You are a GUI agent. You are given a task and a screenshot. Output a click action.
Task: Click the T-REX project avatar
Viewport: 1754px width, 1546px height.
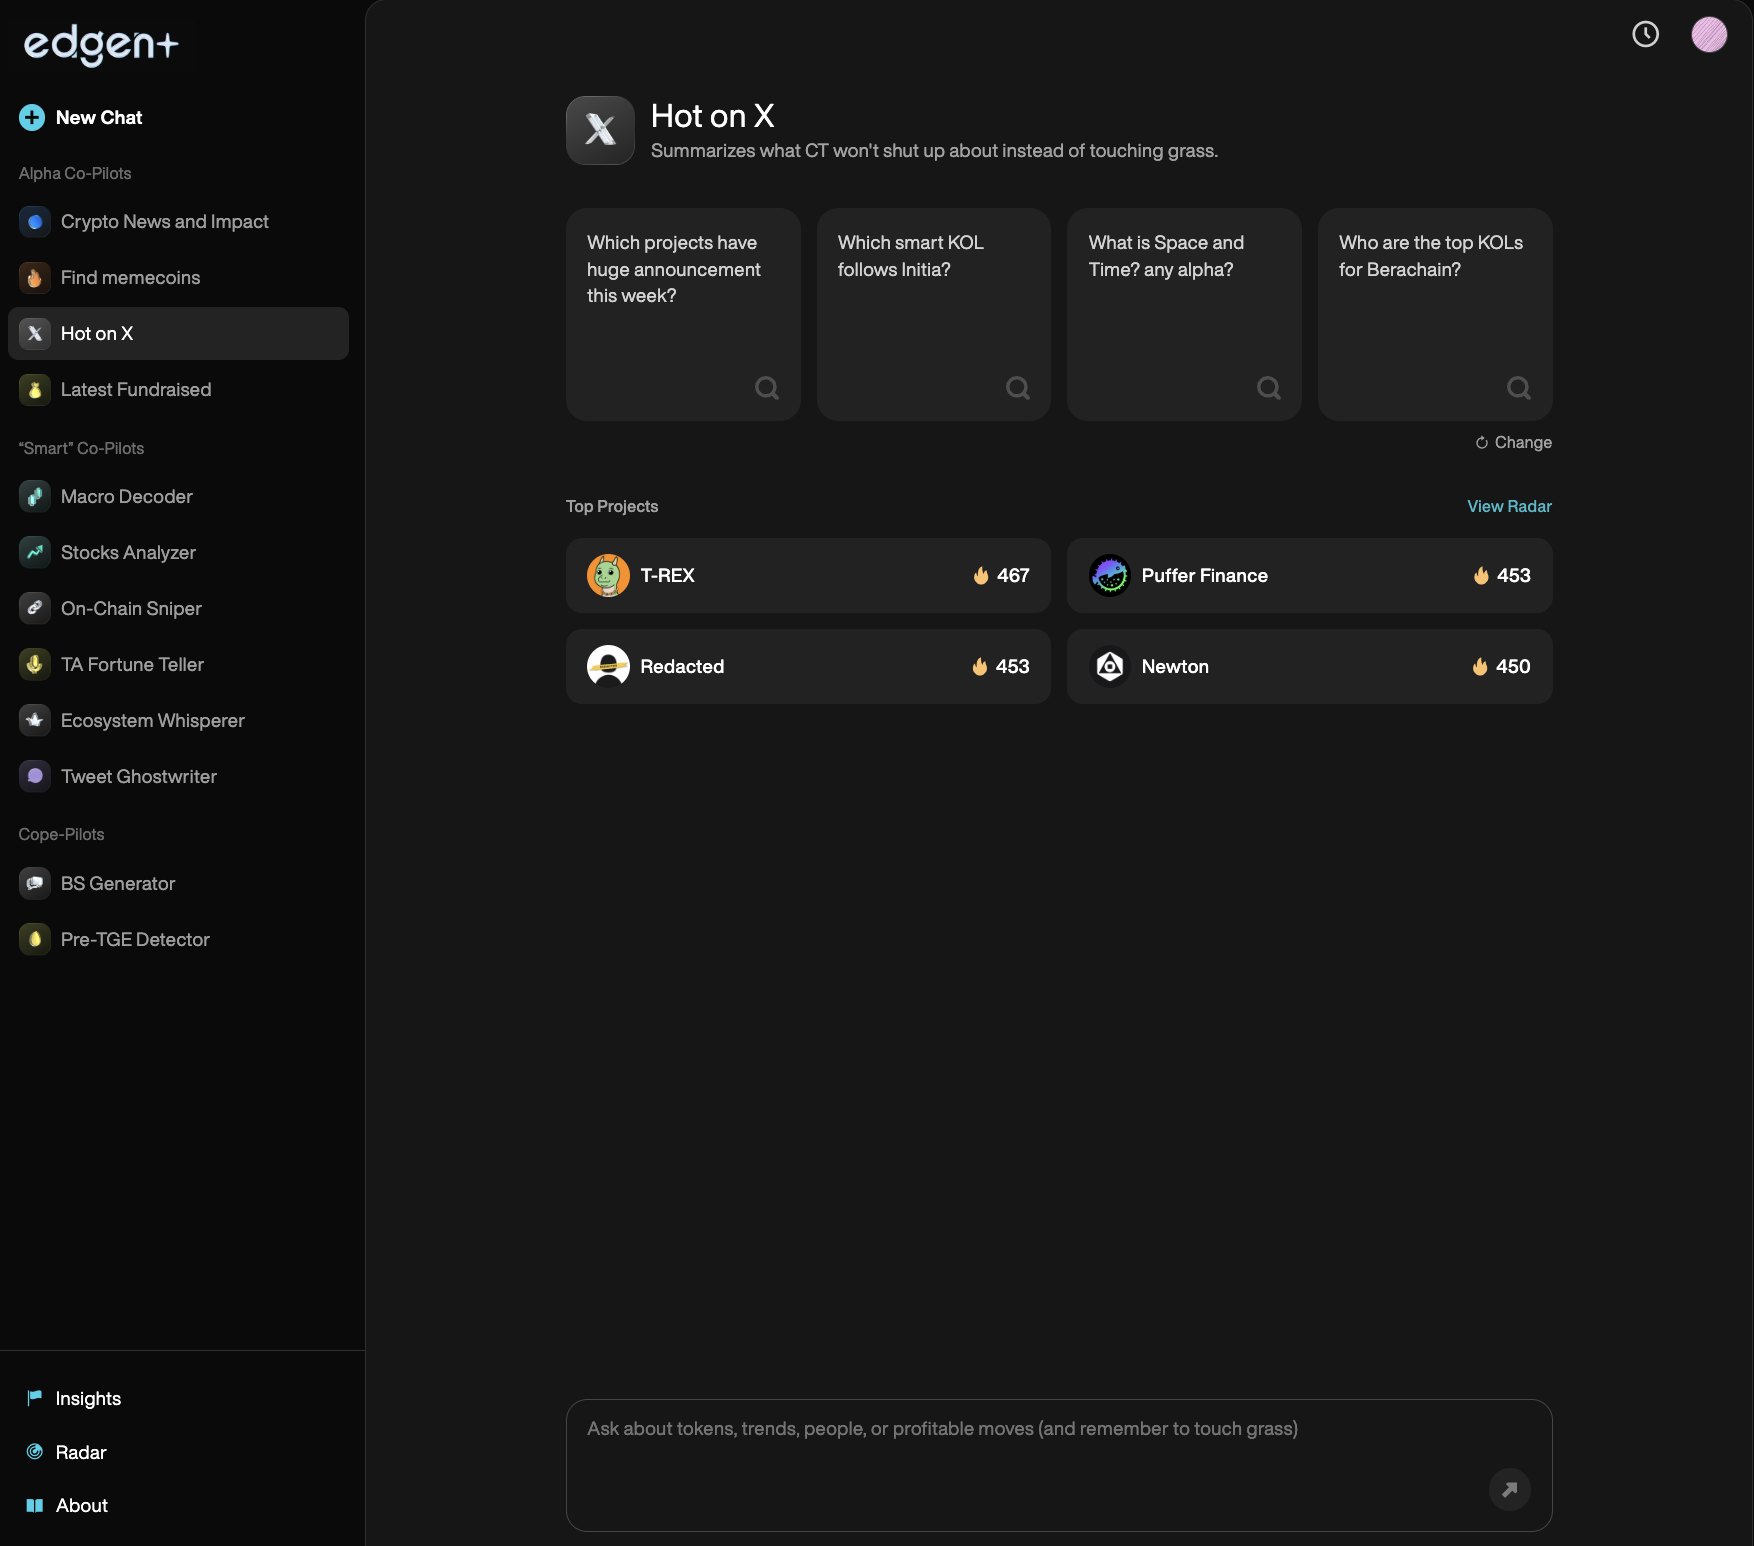(608, 576)
